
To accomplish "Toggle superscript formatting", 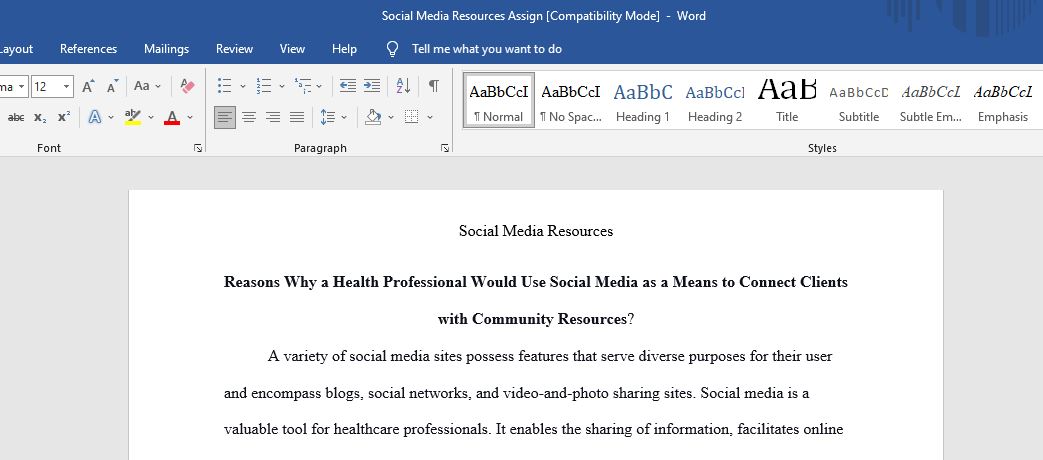I will [64, 118].
